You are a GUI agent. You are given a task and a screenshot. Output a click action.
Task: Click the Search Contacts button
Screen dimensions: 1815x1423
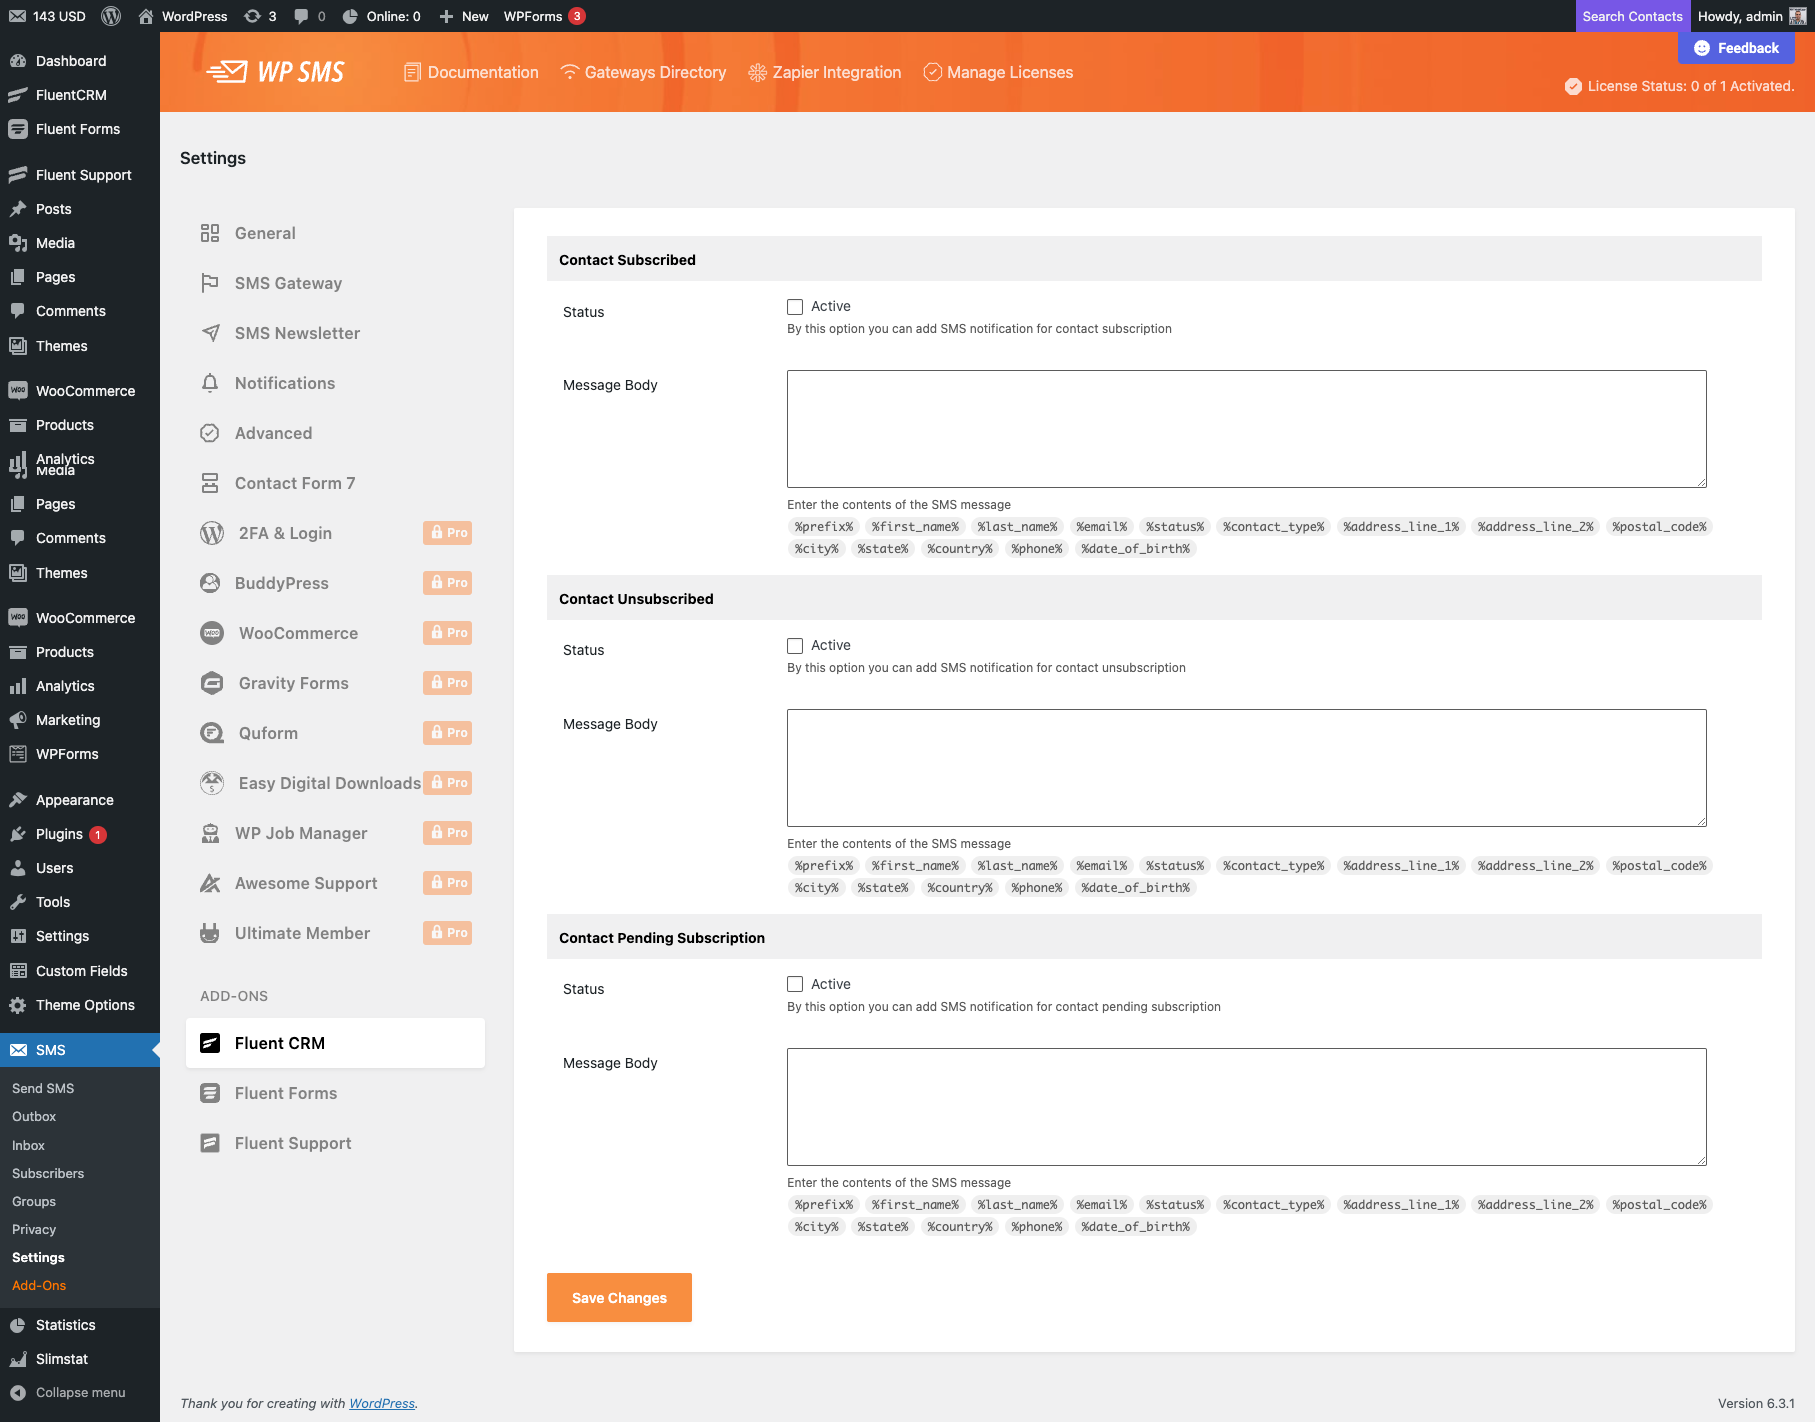1632,16
